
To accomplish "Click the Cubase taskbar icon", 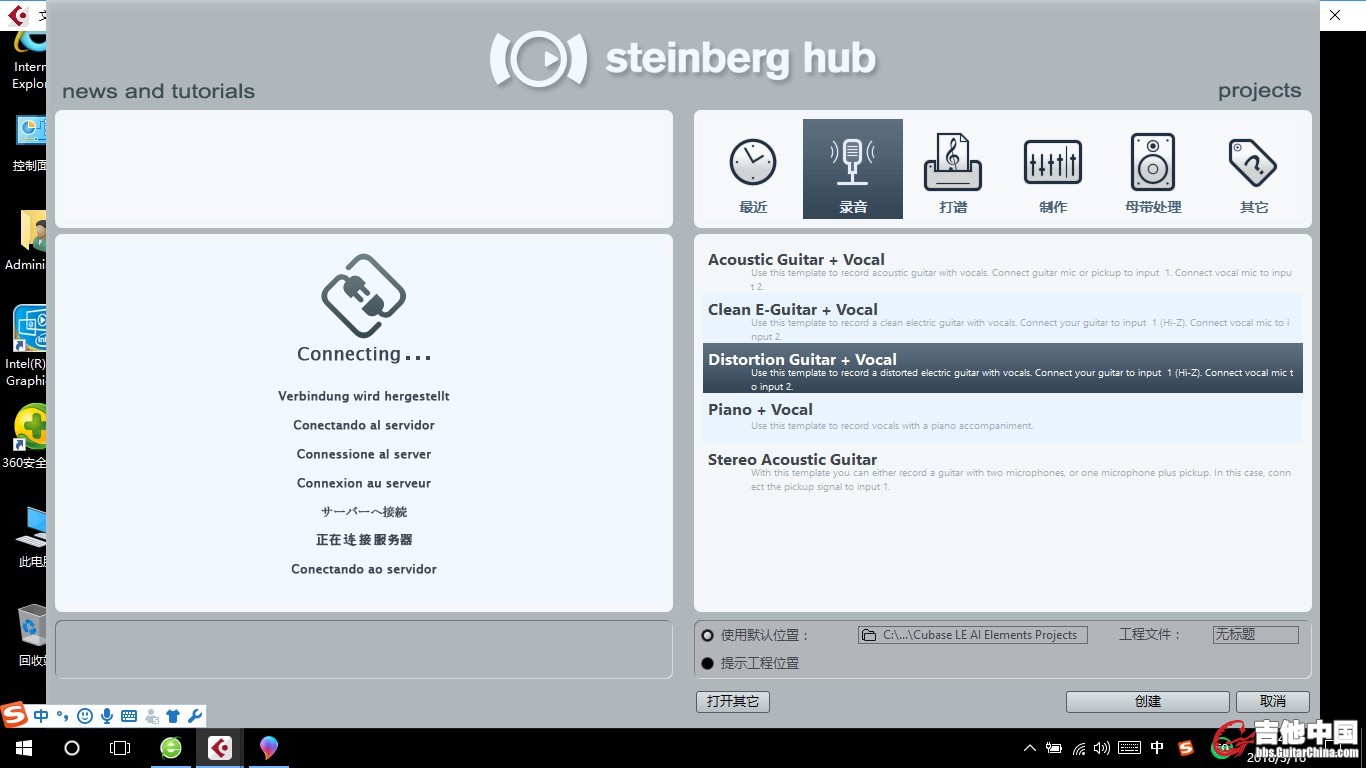I will [220, 748].
